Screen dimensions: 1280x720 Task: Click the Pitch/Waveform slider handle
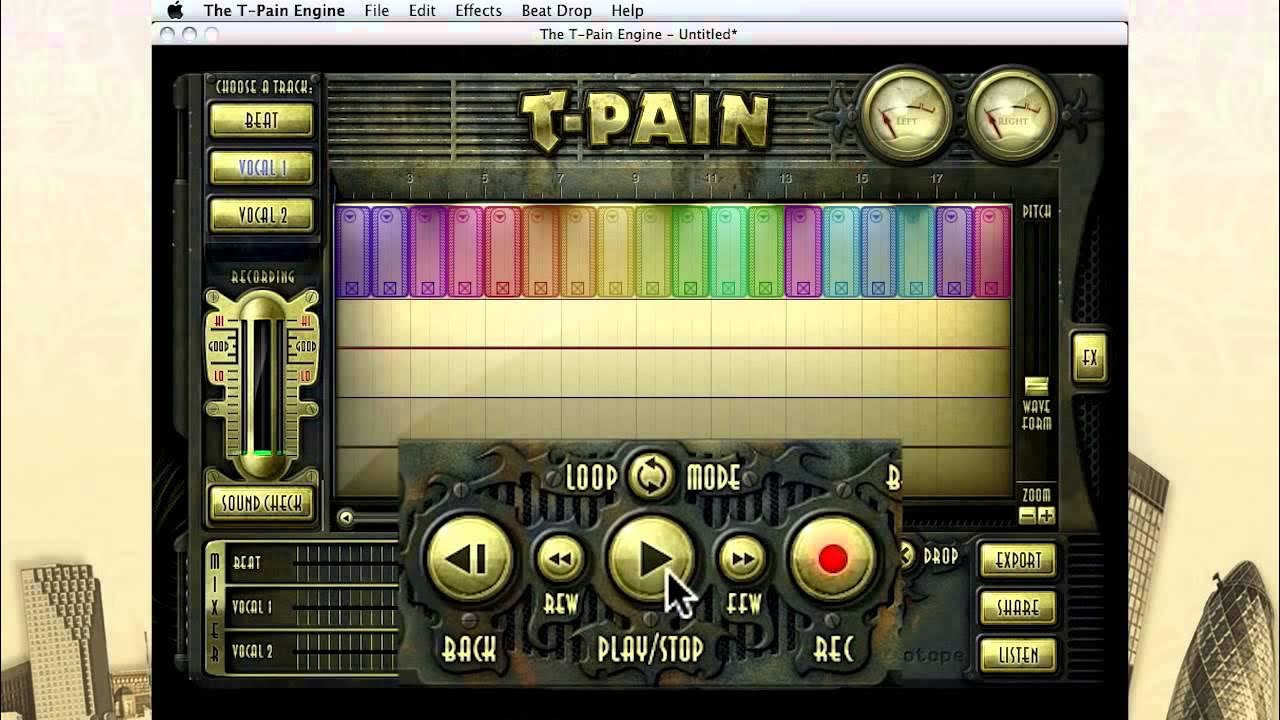coord(1037,385)
